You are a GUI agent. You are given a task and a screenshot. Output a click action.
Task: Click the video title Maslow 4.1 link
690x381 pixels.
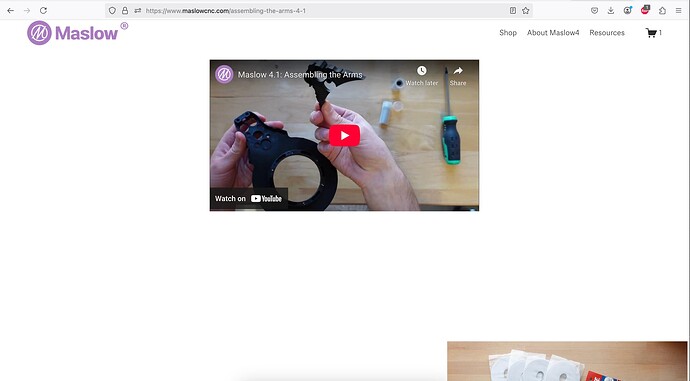(x=300, y=75)
